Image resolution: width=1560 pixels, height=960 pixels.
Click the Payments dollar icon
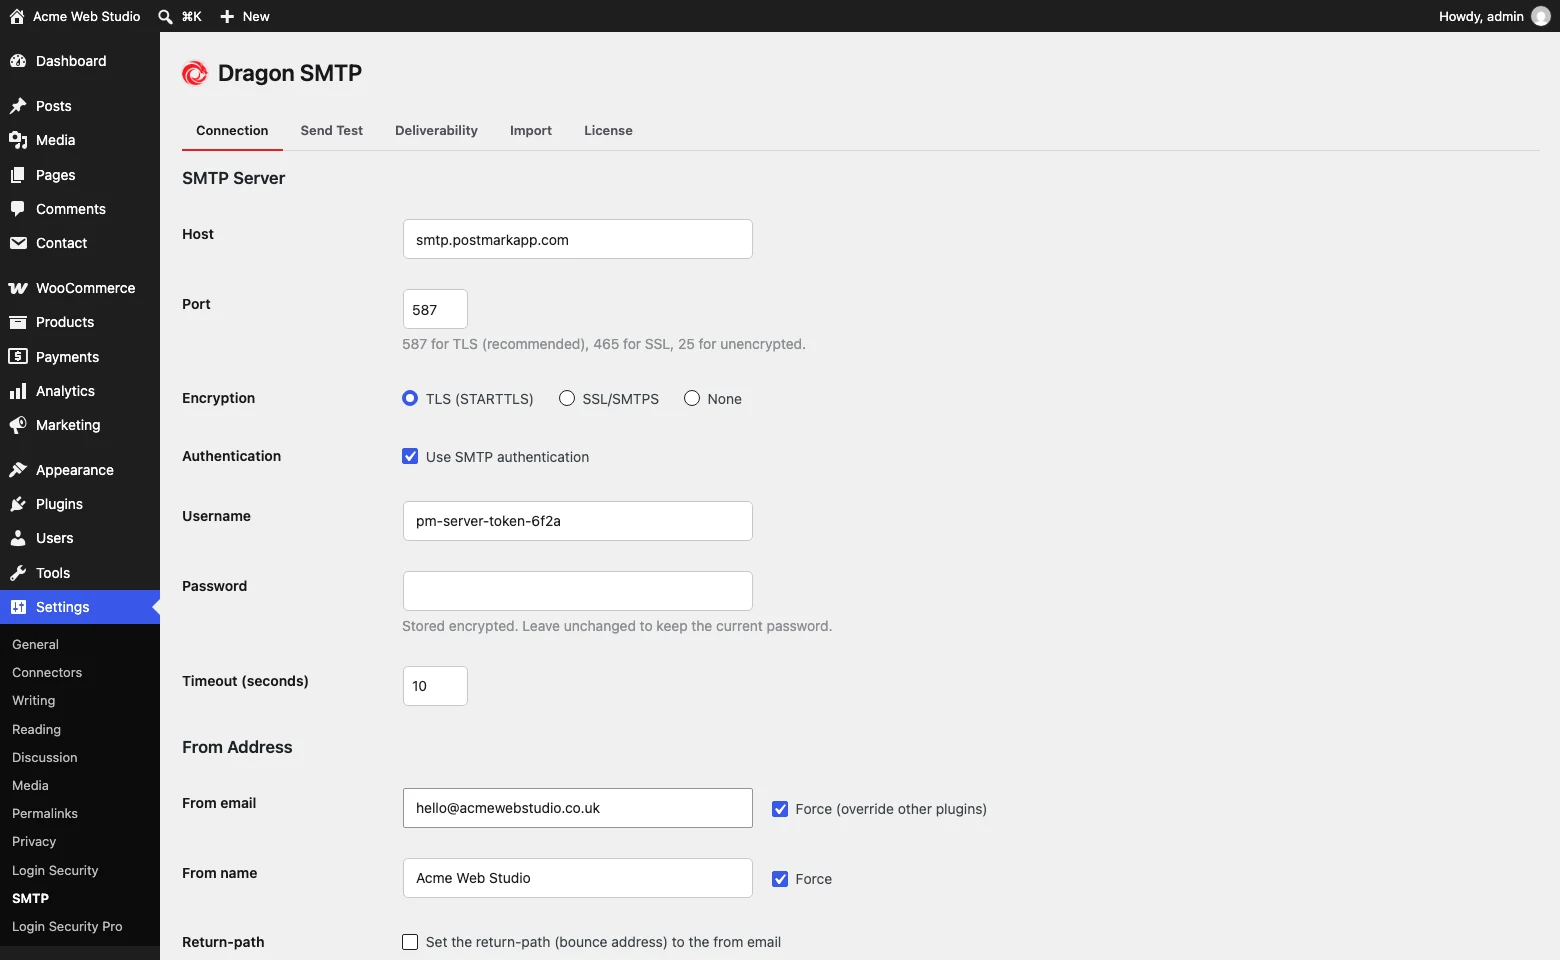click(x=18, y=356)
